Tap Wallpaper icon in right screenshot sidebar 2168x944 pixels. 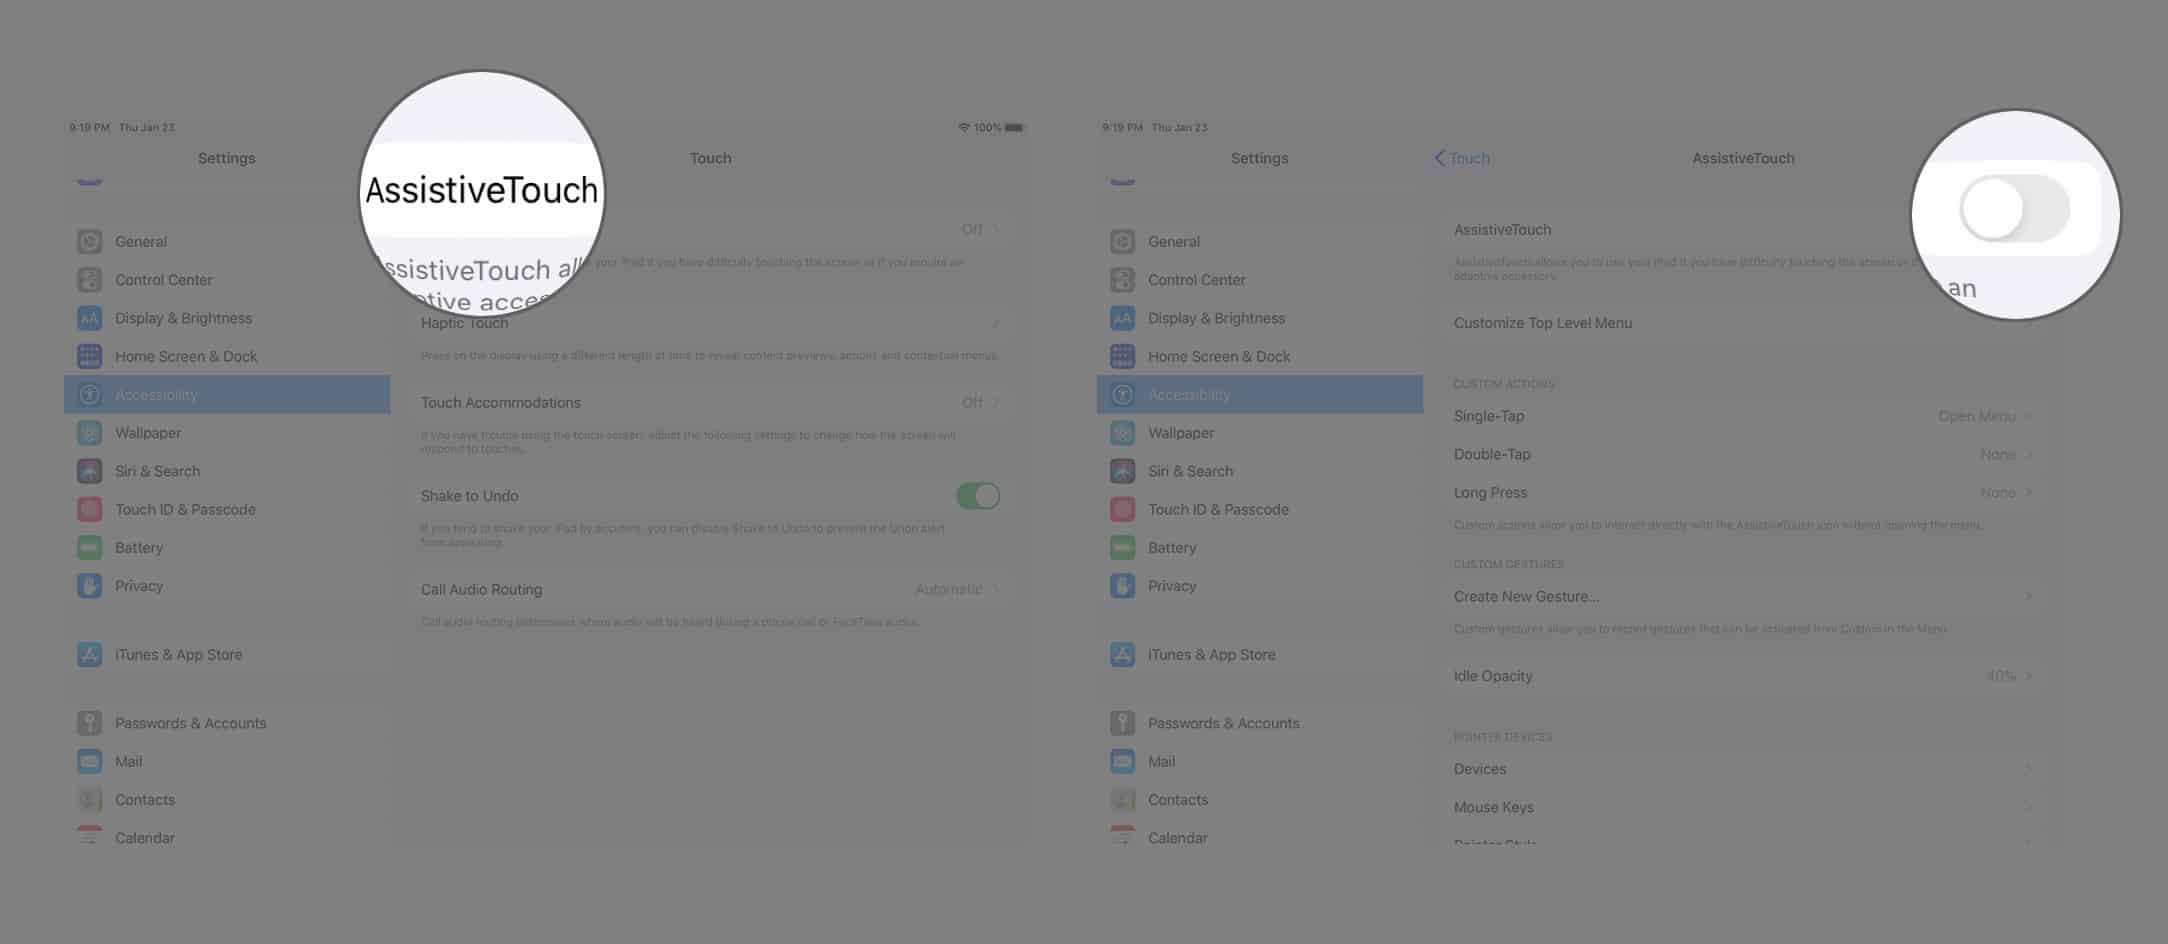pyautogui.click(x=1123, y=433)
